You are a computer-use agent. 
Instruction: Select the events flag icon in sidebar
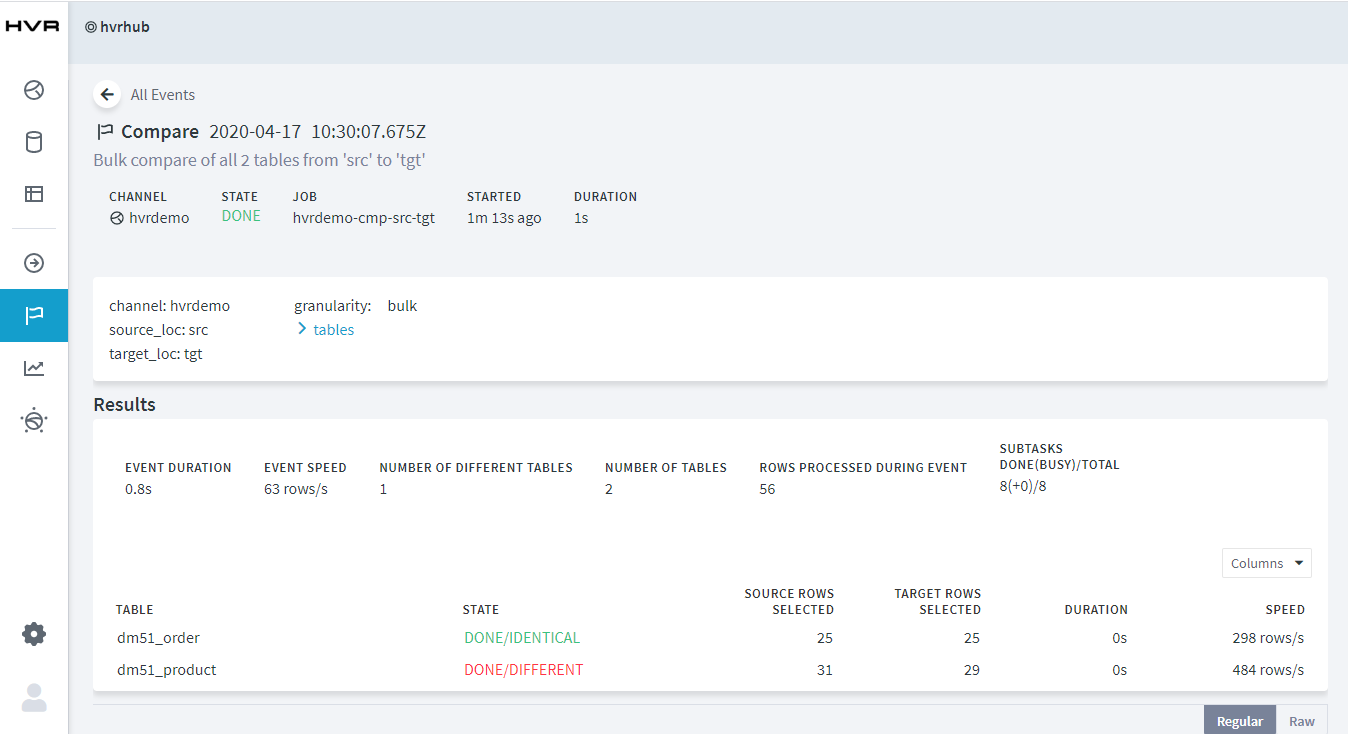(x=34, y=316)
